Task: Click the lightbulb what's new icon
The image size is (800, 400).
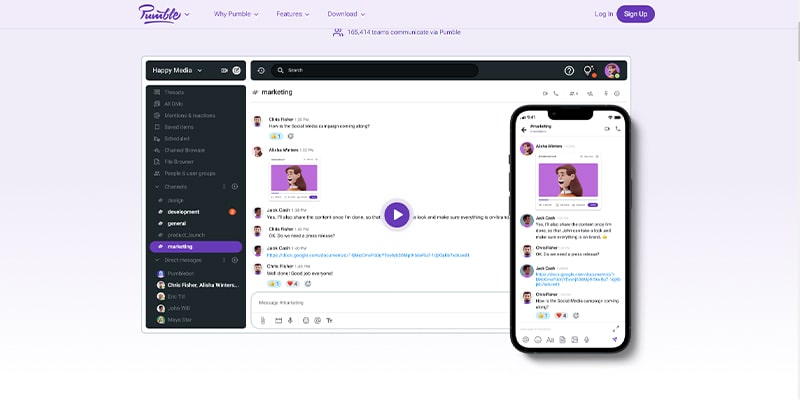Action: click(x=589, y=71)
